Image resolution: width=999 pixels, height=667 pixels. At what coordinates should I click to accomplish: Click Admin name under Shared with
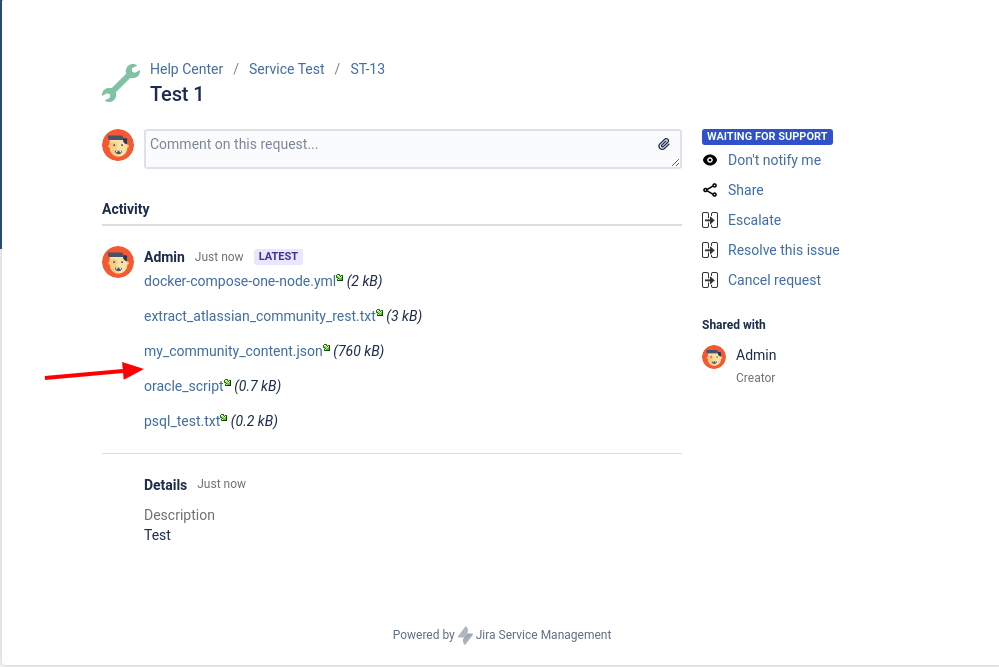(756, 355)
